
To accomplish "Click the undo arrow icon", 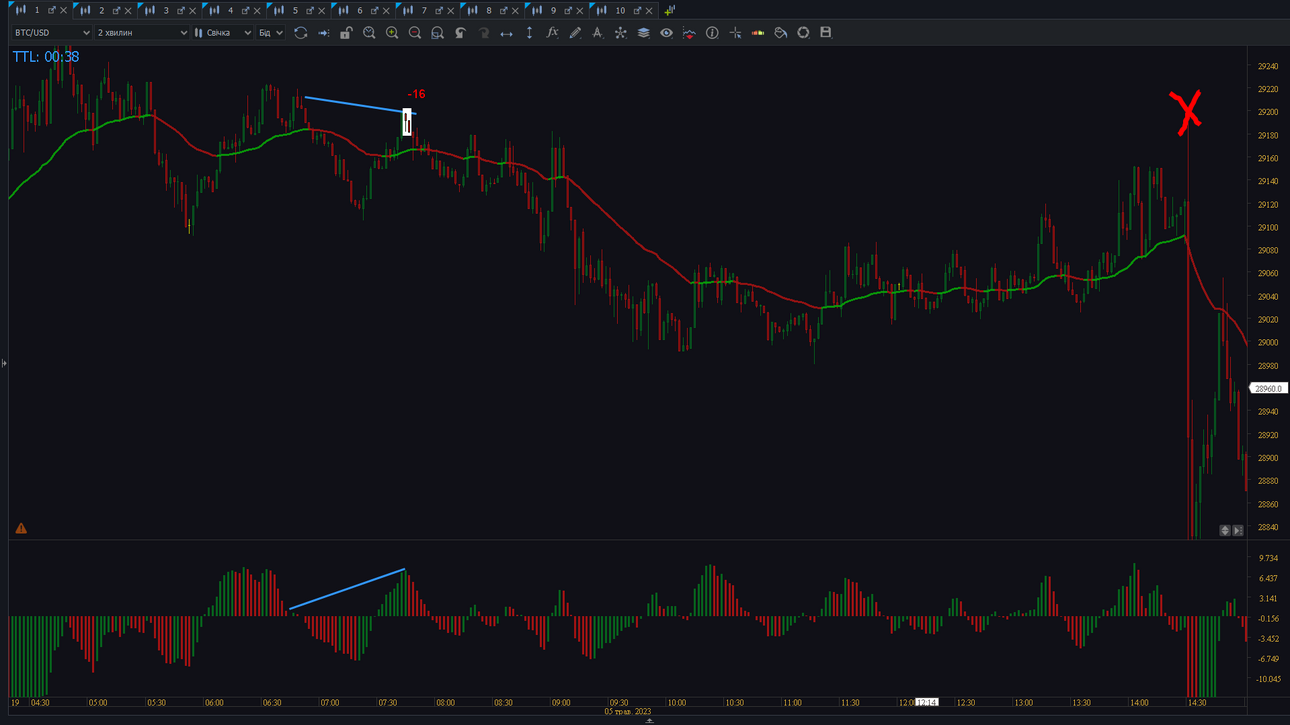I will [x=460, y=33].
